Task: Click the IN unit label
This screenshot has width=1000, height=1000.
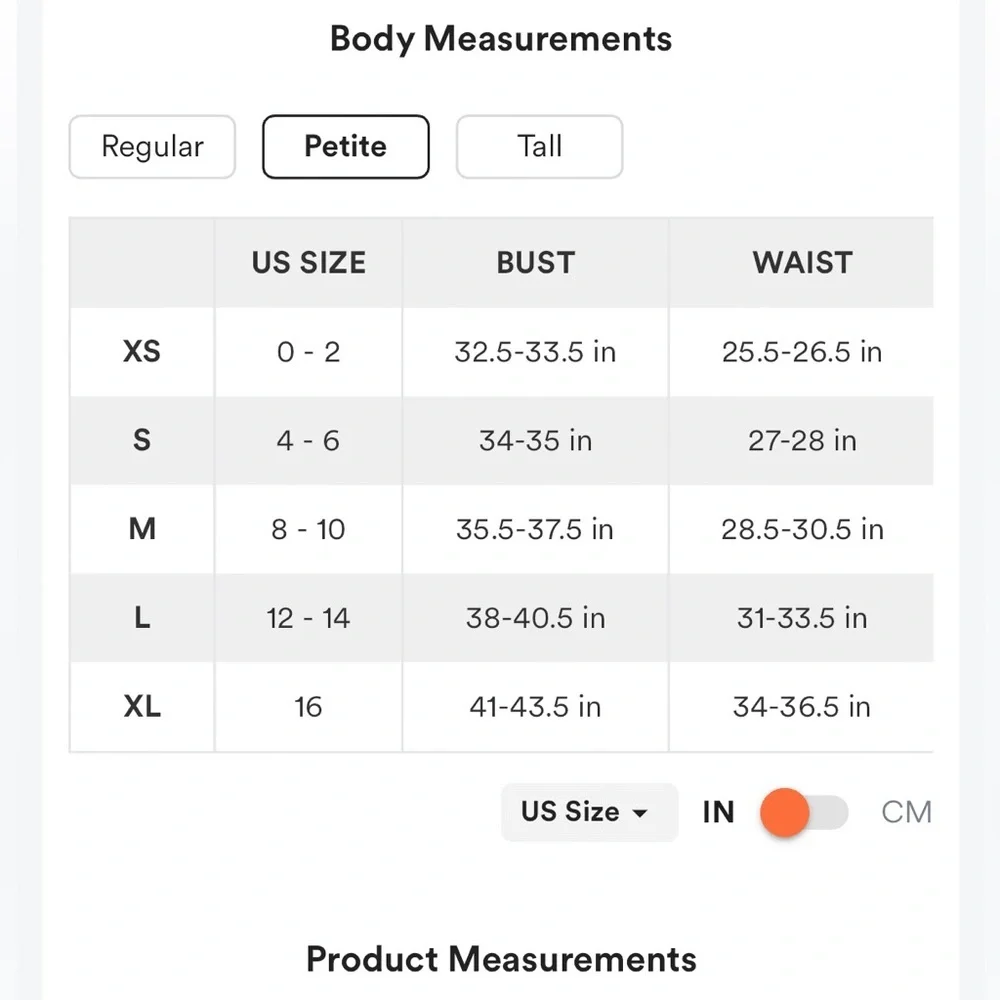Action: (x=718, y=812)
